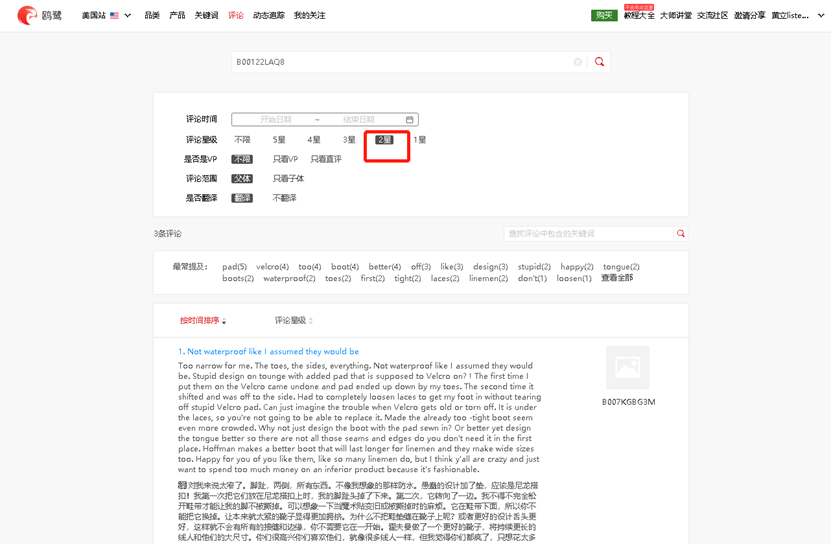Open the 教程大全 link
Viewport: 831px width, 544px height.
point(639,15)
